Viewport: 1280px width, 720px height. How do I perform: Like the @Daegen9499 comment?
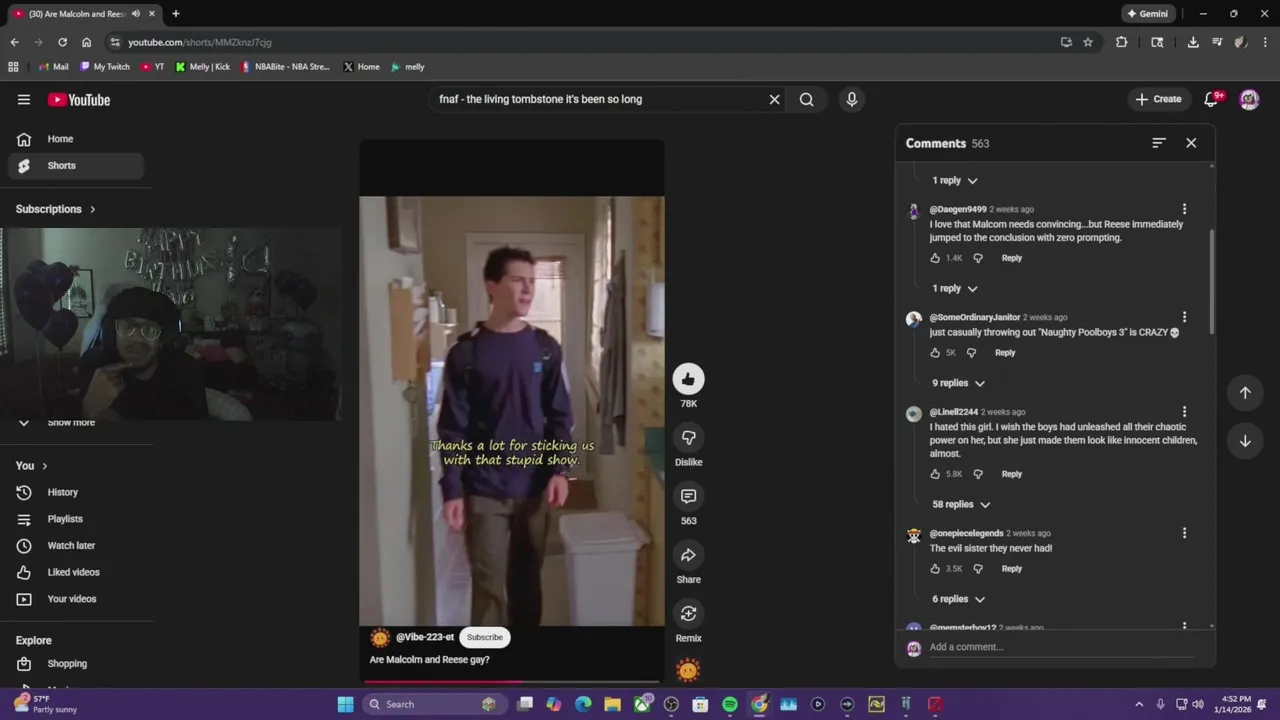tap(935, 258)
